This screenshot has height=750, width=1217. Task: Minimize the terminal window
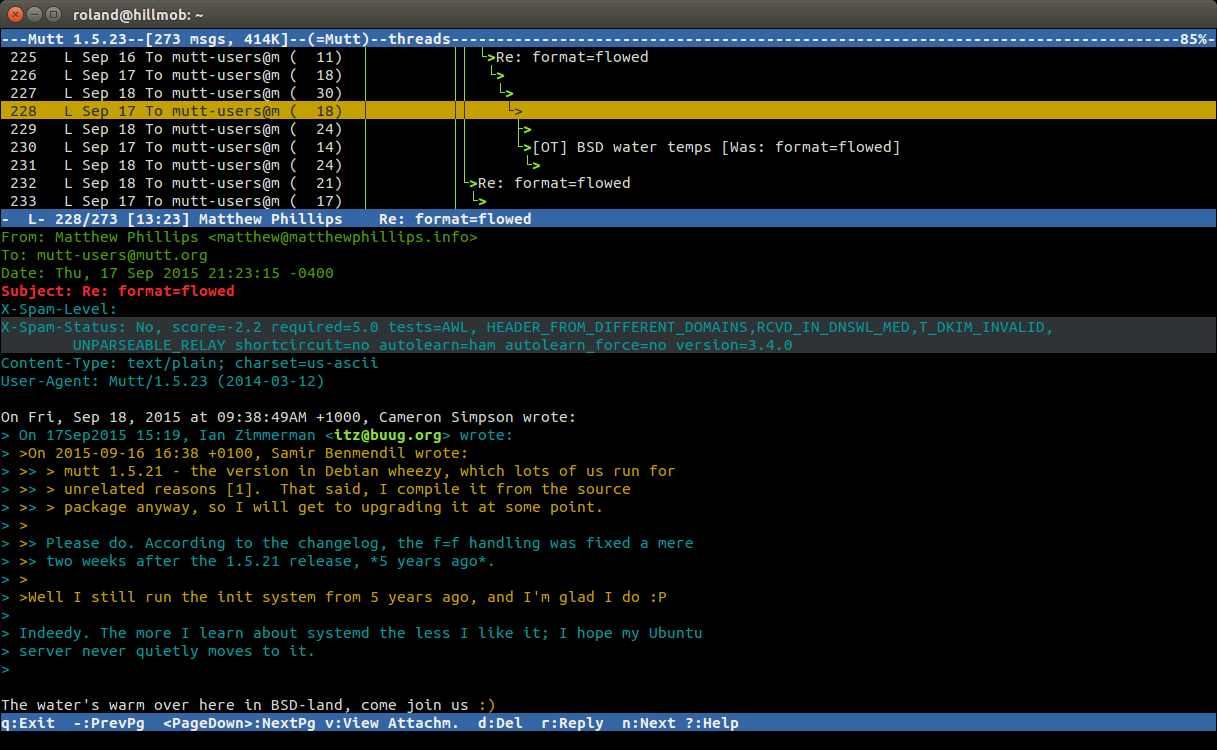pos(34,14)
